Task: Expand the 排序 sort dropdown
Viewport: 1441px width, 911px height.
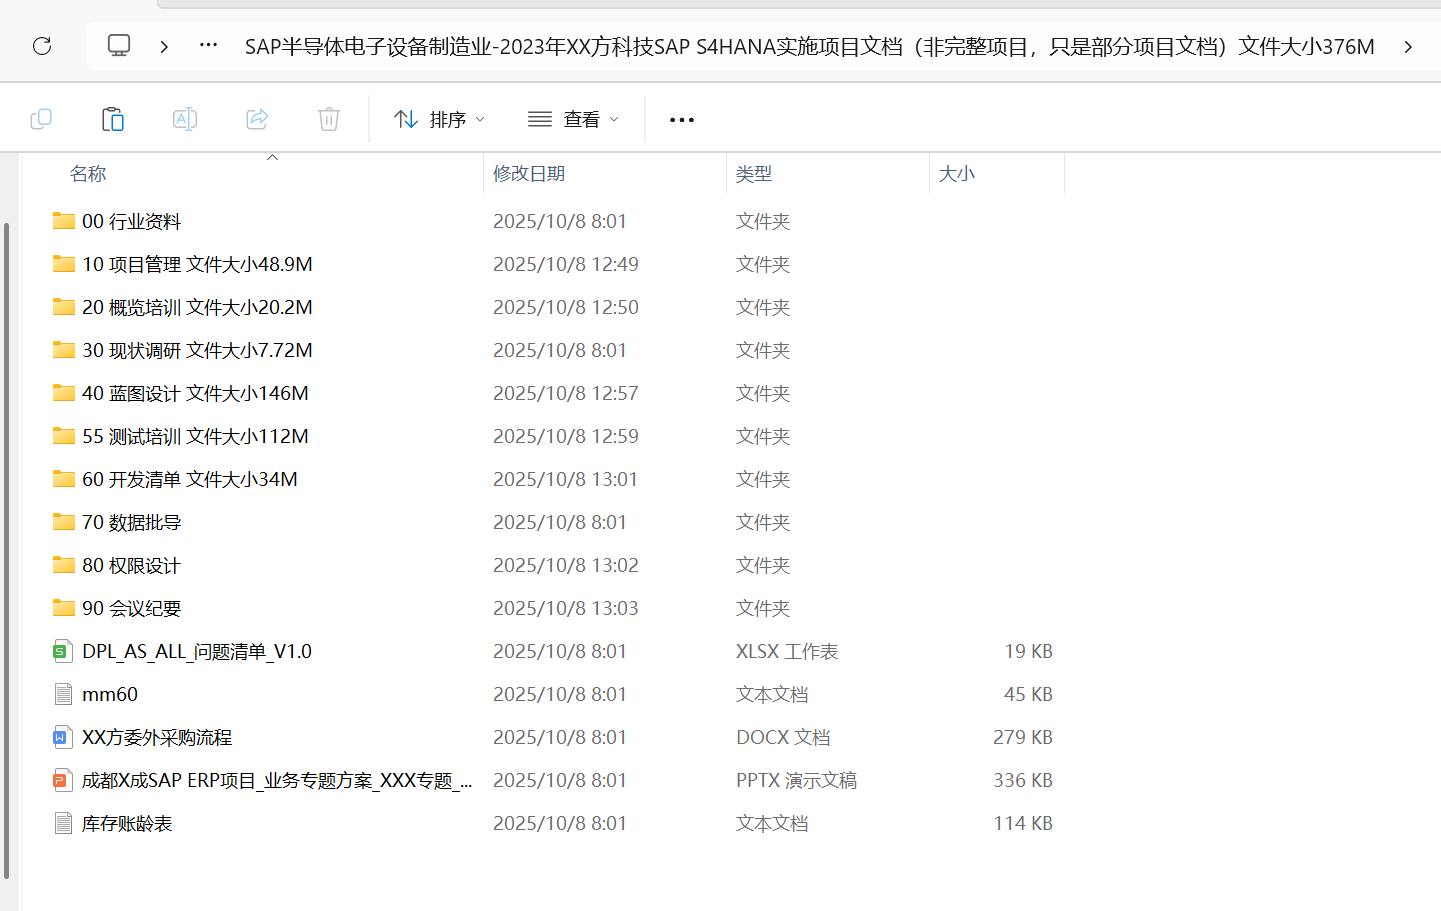Action: [439, 120]
